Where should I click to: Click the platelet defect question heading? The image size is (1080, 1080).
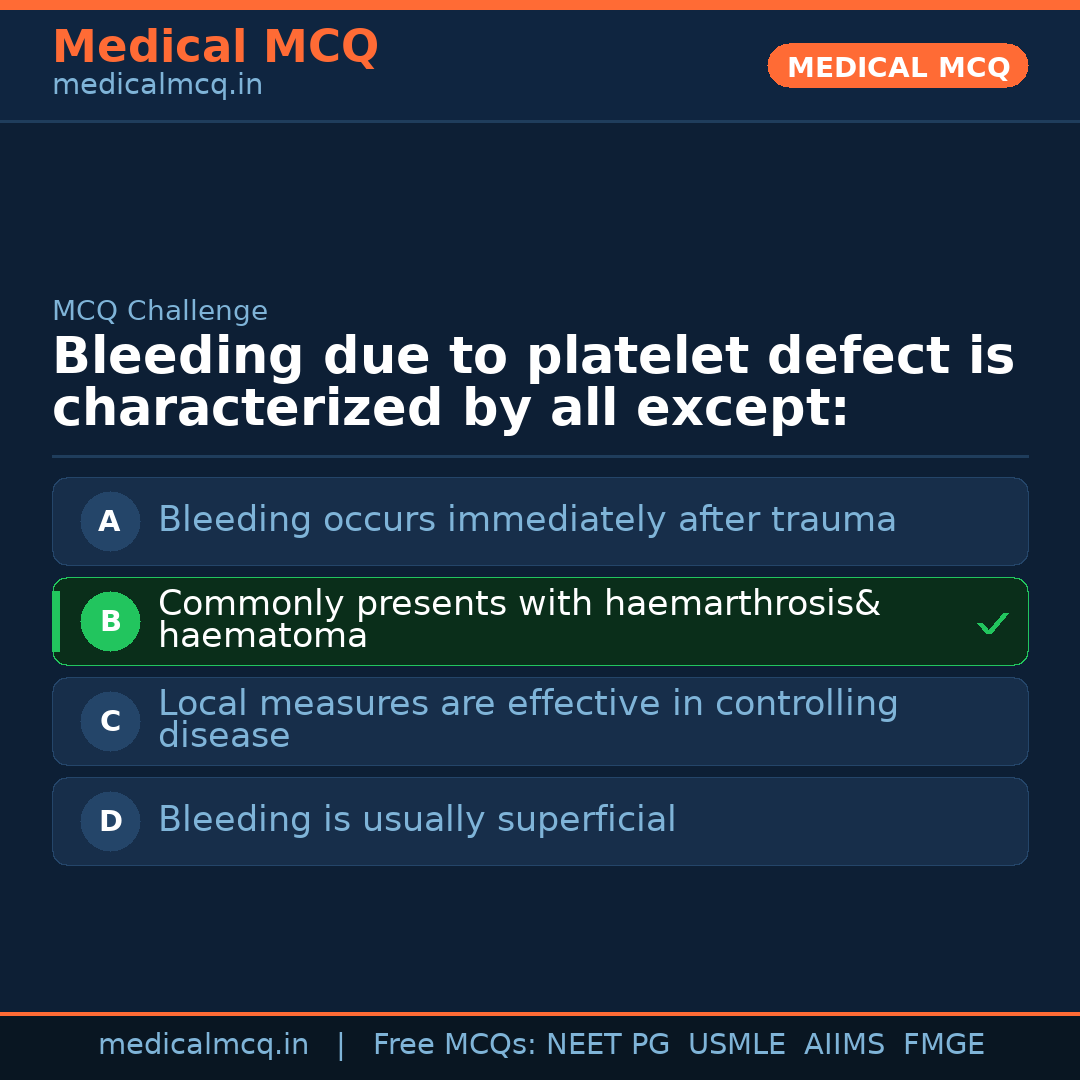[533, 382]
